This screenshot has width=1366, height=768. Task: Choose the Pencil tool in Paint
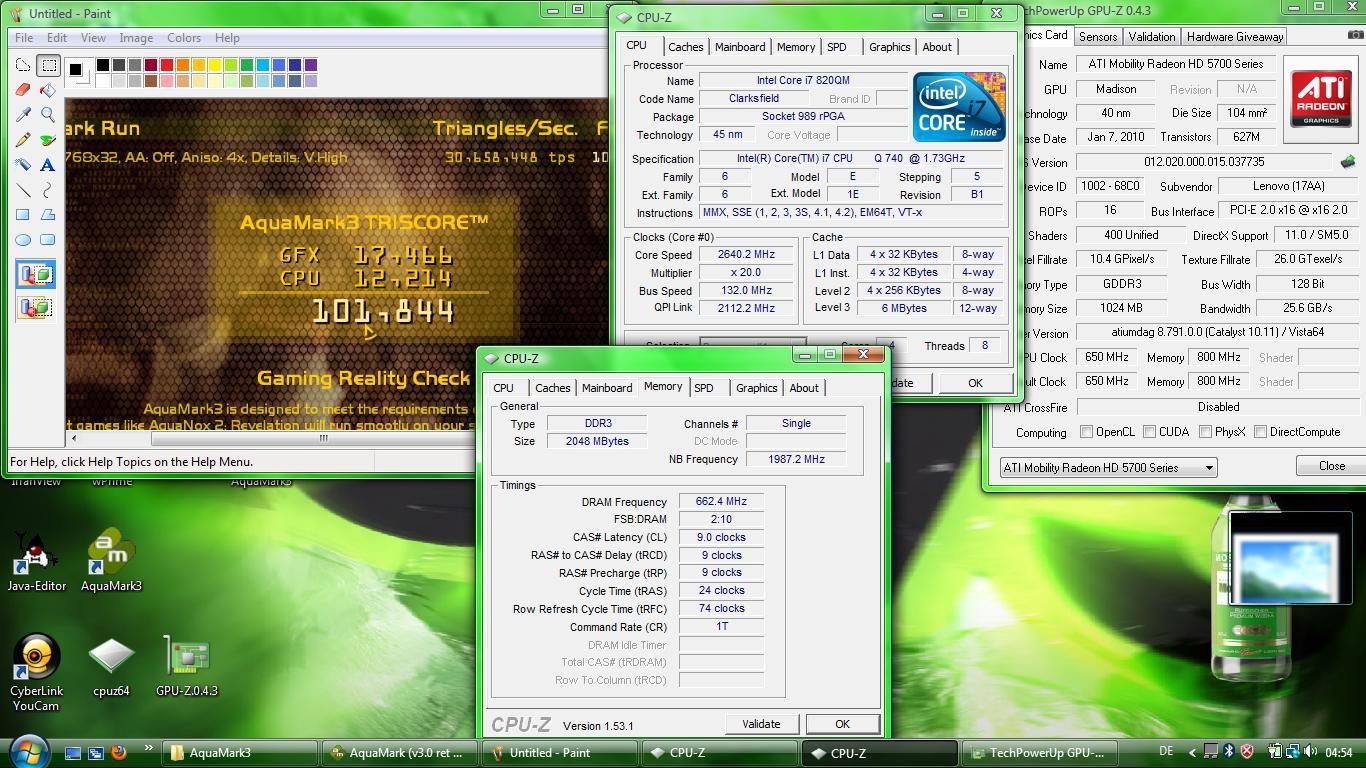coord(23,140)
